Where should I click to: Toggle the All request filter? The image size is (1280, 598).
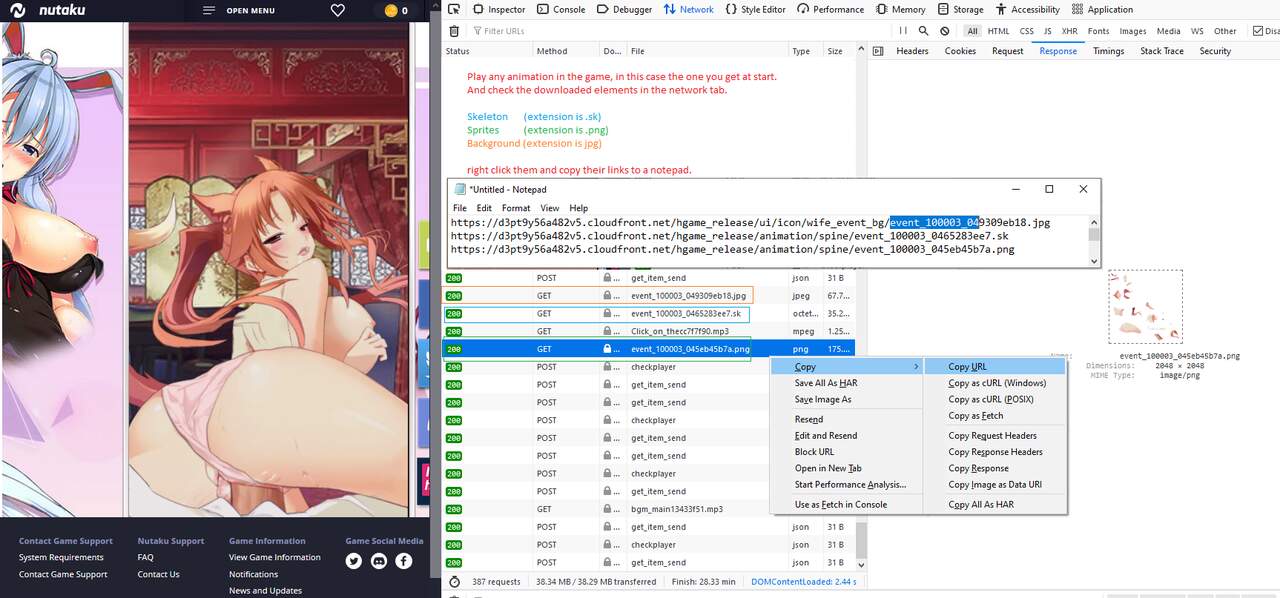pyautogui.click(x=972, y=31)
